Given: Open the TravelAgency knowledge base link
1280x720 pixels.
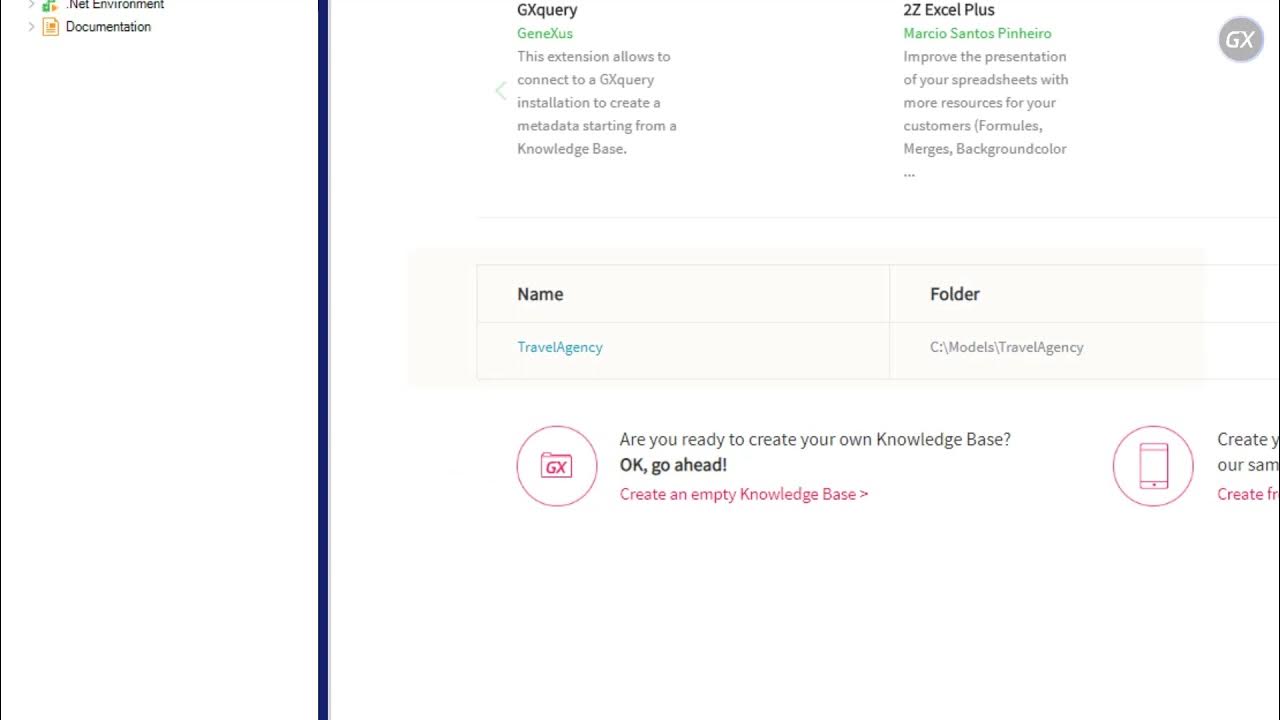Looking at the screenshot, I should [560, 347].
